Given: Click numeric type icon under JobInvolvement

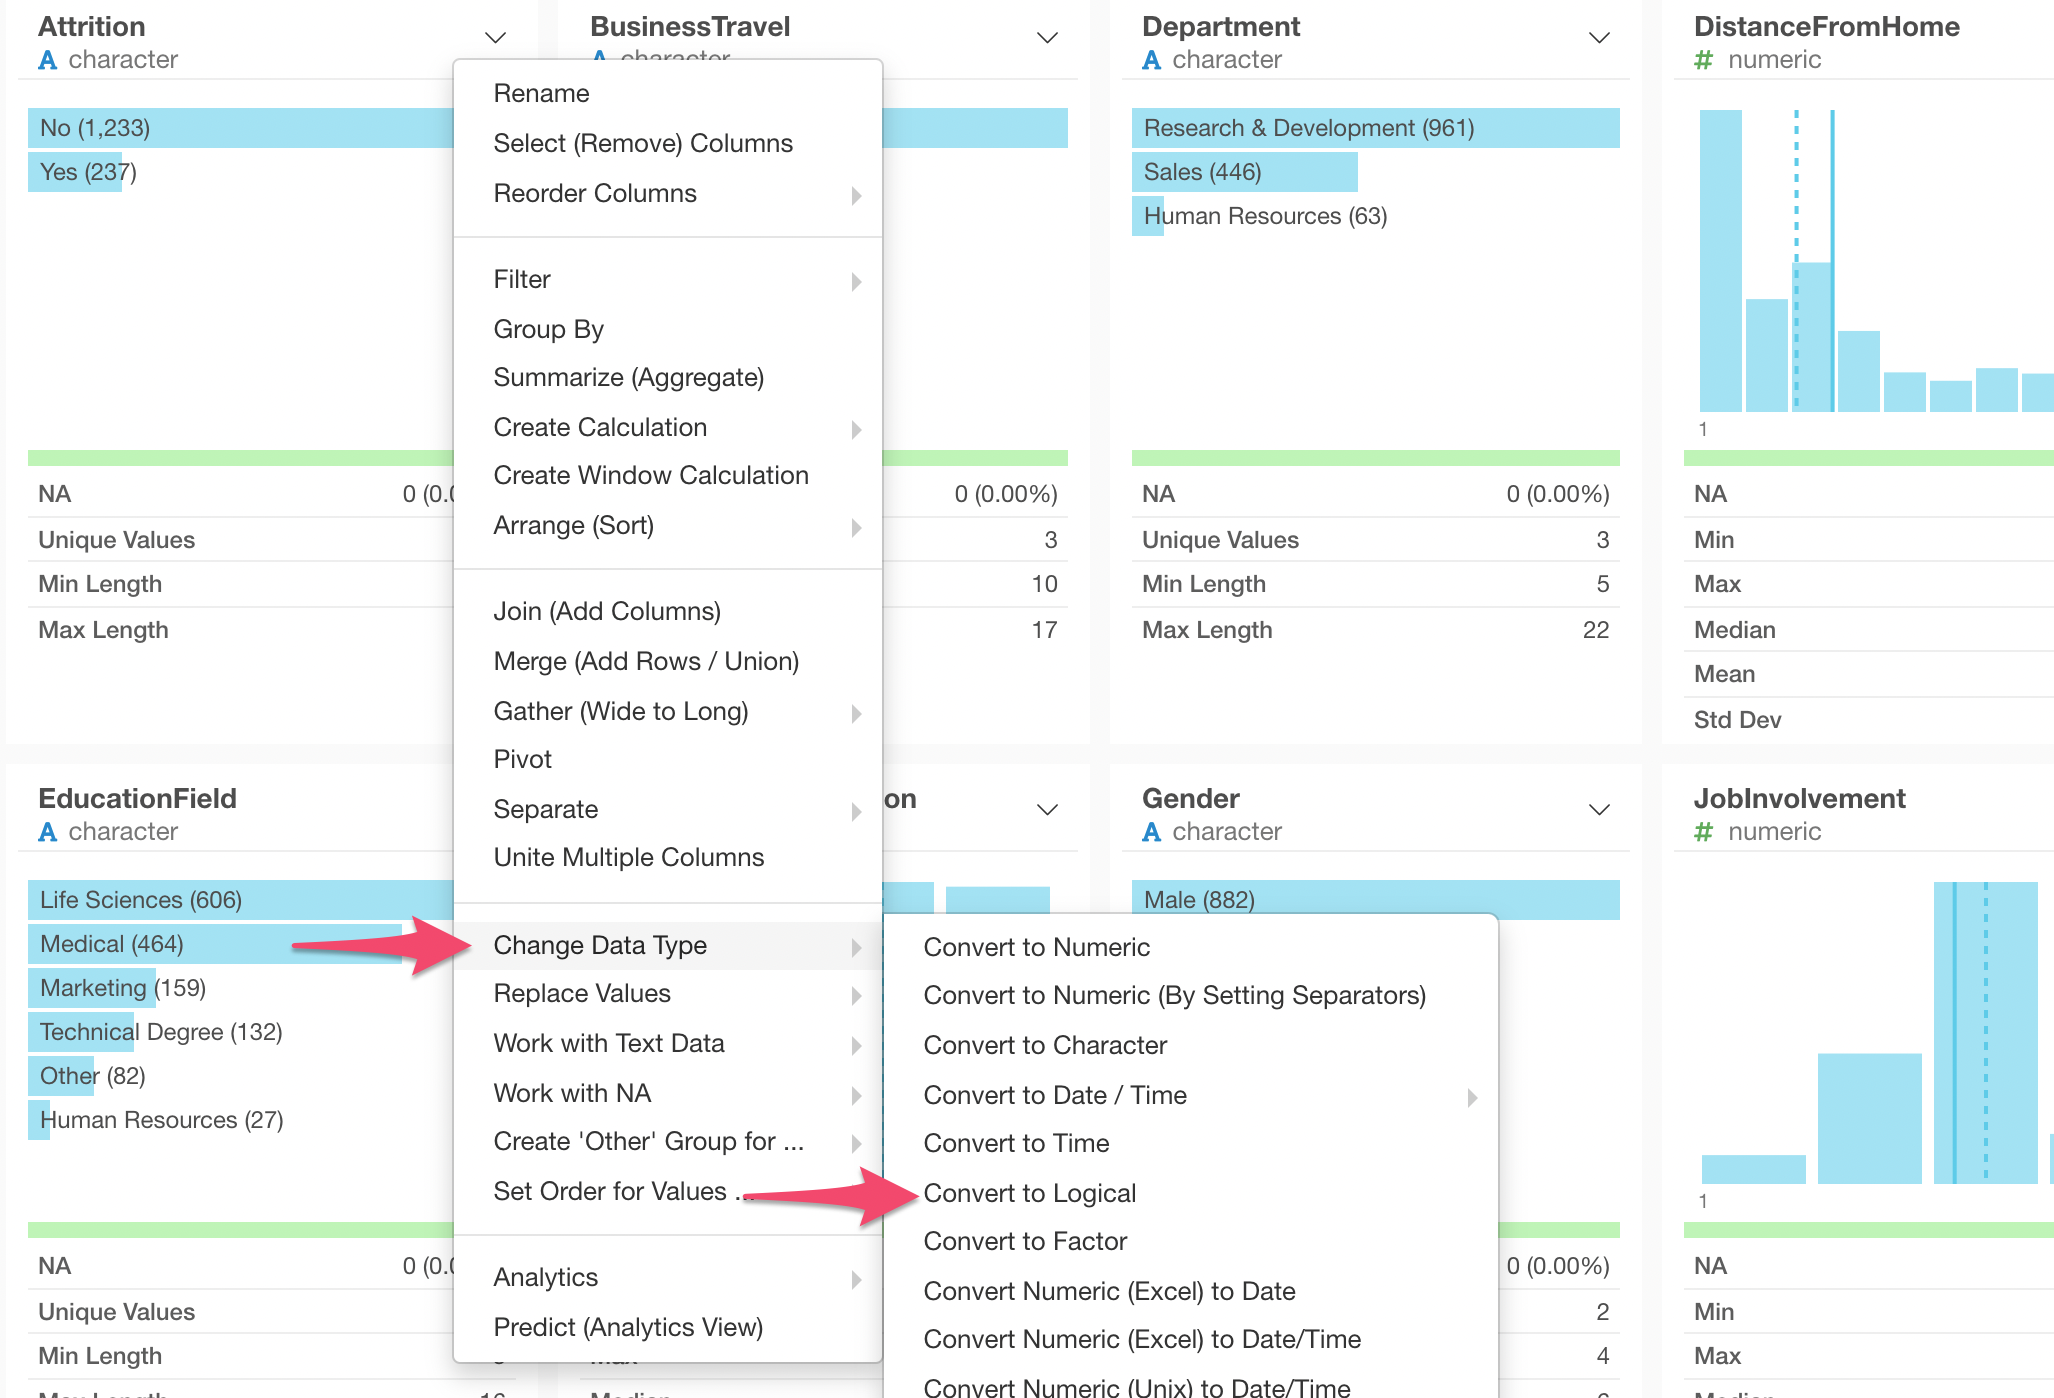Looking at the screenshot, I should pyautogui.click(x=1703, y=832).
